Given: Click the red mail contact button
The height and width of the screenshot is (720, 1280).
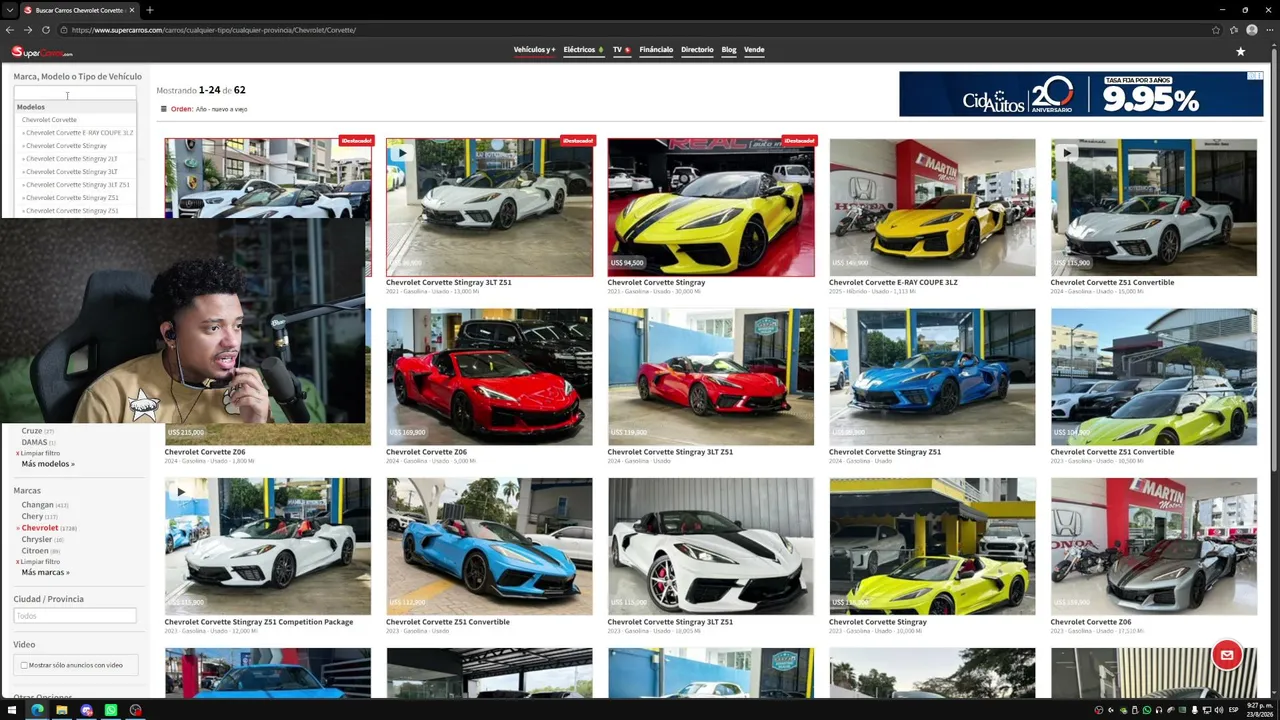Looking at the screenshot, I should point(1227,655).
